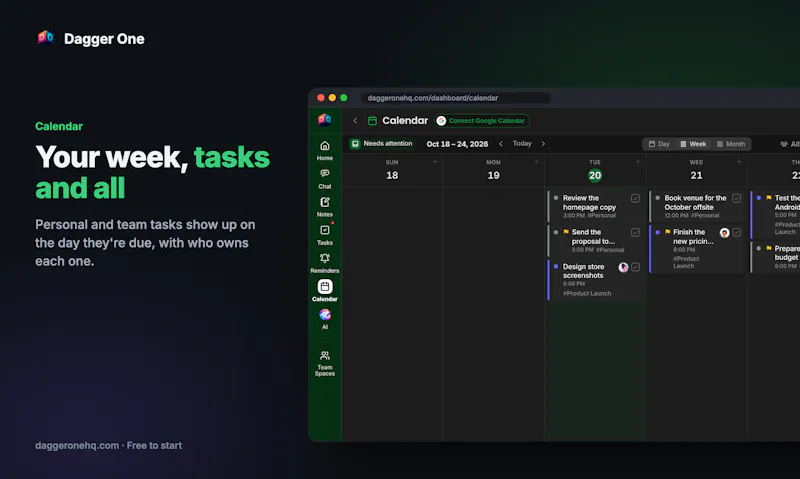Add item on Wednesday 21 with plus
Viewport: 800px width, 479px height.
click(739, 162)
